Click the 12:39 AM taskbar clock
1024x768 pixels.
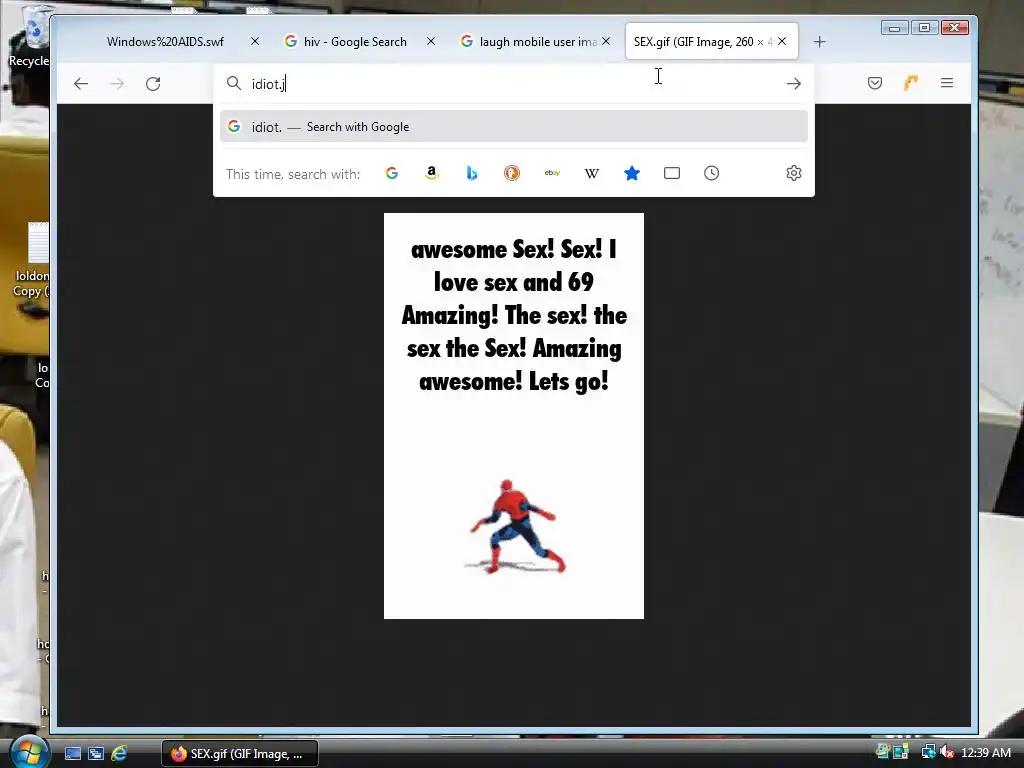pyautogui.click(x=986, y=753)
